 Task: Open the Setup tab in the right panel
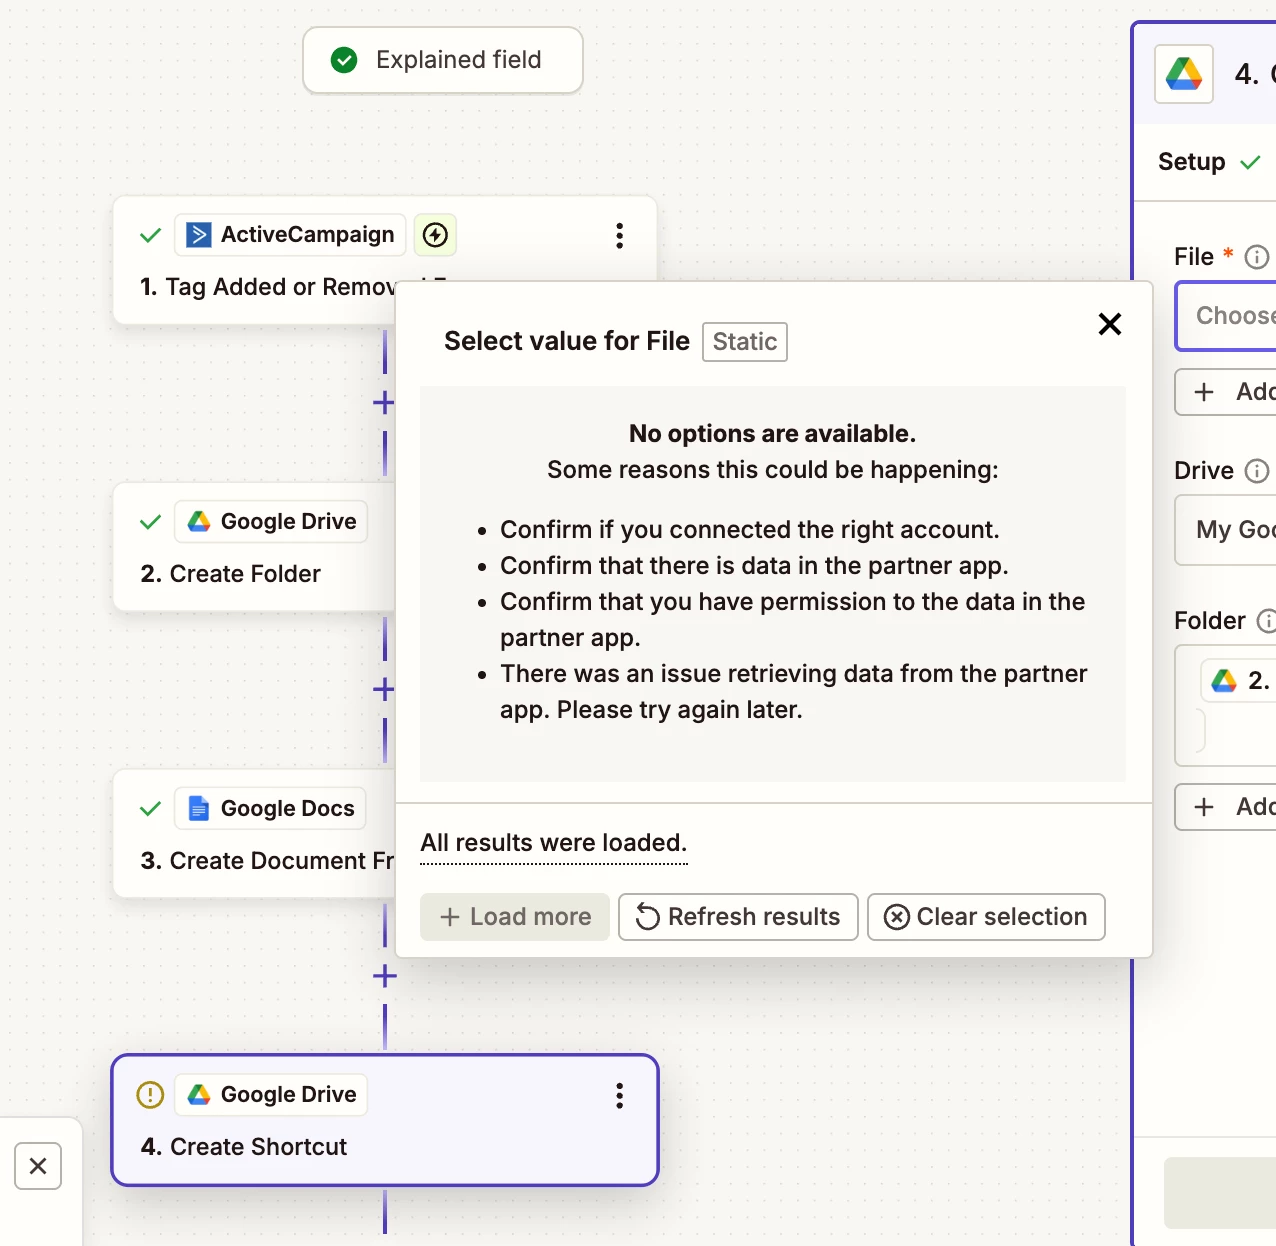(1209, 162)
